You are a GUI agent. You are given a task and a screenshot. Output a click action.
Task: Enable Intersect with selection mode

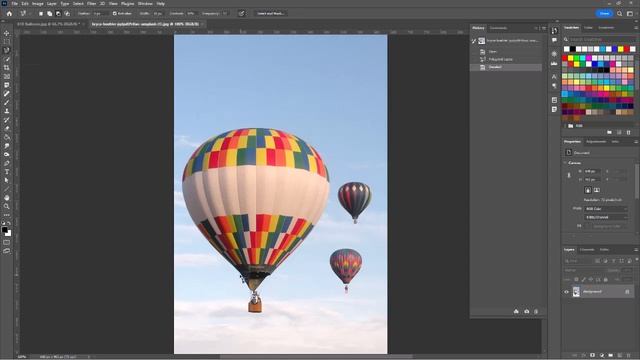click(67, 13)
